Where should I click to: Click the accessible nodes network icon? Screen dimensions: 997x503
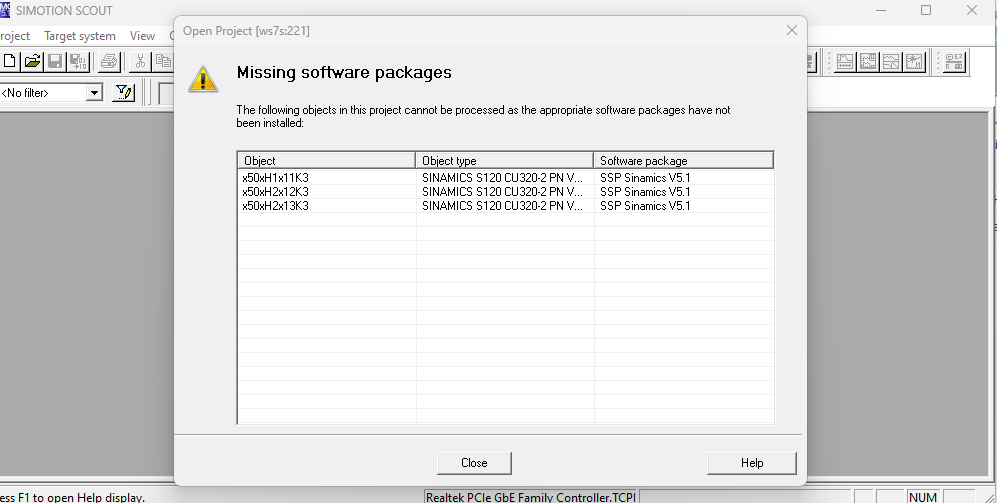tap(954, 62)
